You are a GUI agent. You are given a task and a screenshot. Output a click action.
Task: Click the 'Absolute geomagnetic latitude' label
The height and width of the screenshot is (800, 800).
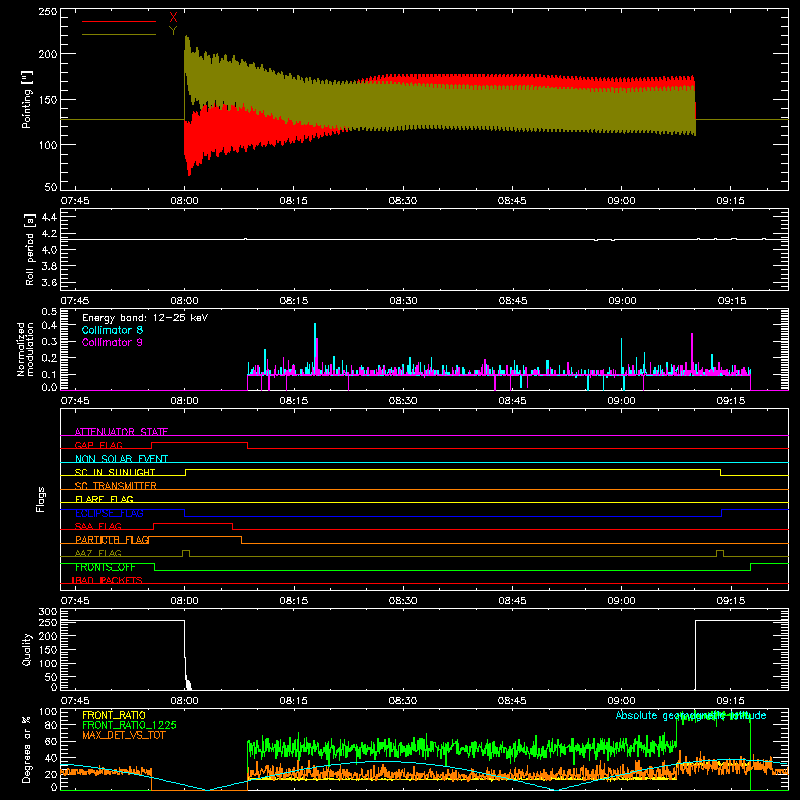pos(691,715)
